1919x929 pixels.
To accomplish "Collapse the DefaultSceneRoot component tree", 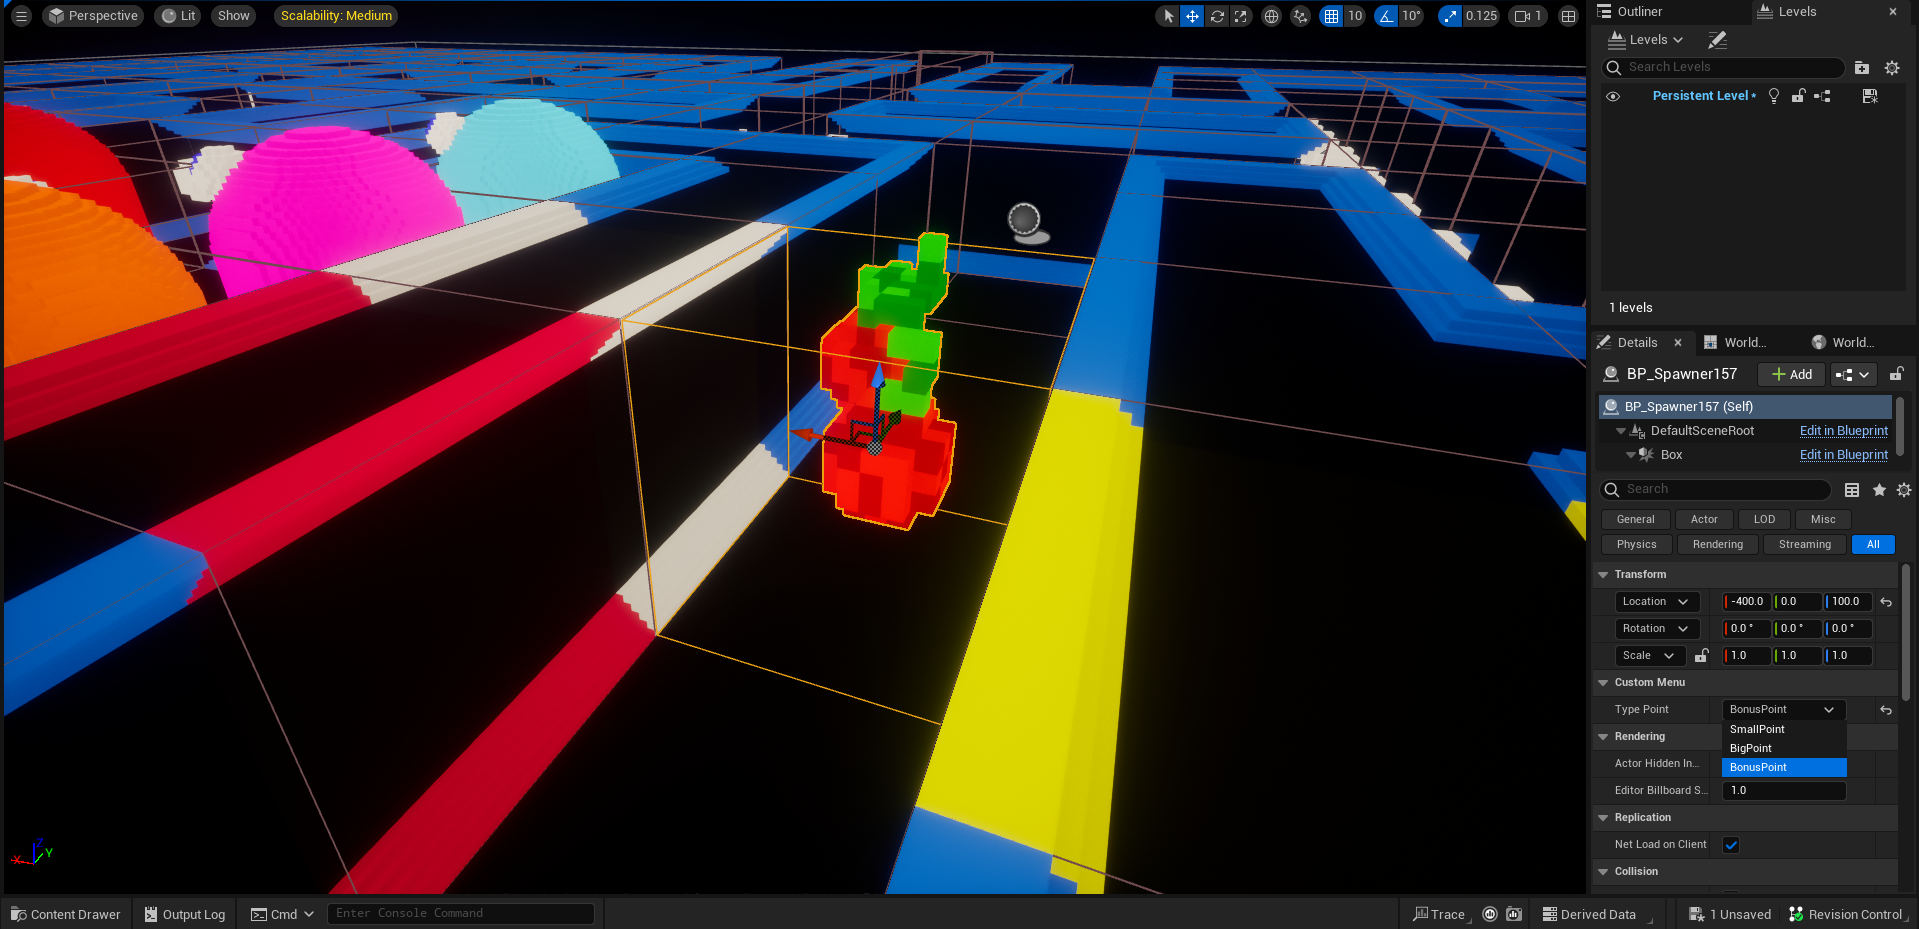I will pyautogui.click(x=1621, y=431).
